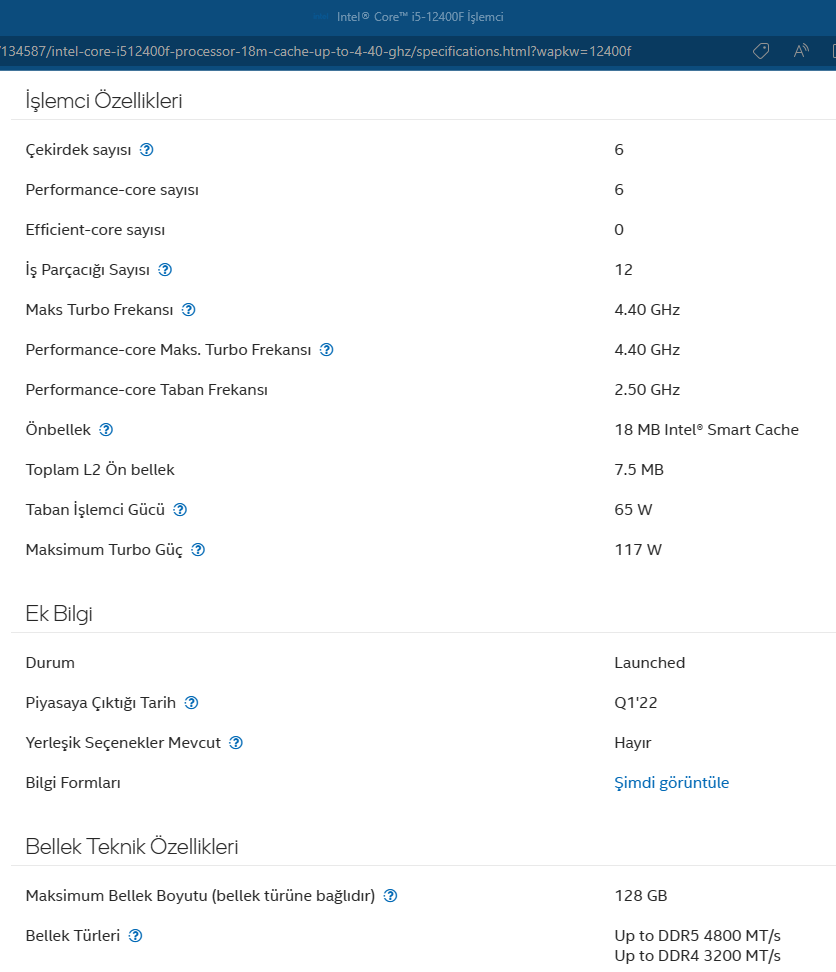Click the Bellek Teknik Özellikleri section heading

(132, 847)
